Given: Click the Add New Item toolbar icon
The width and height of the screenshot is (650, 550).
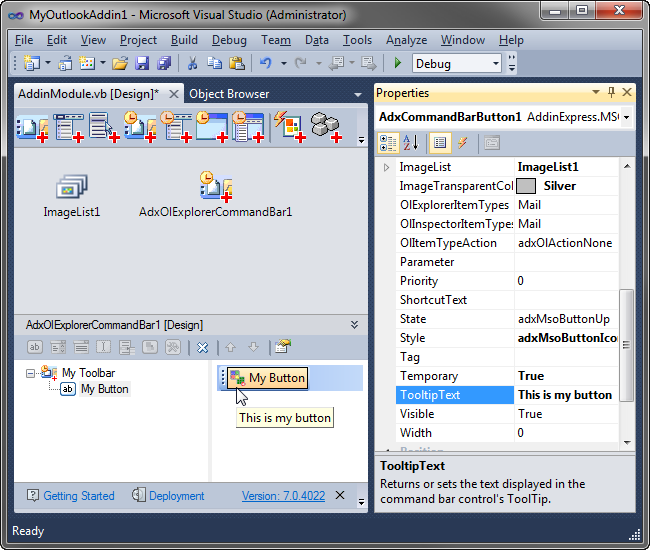Looking at the screenshot, I should [x=87, y=63].
